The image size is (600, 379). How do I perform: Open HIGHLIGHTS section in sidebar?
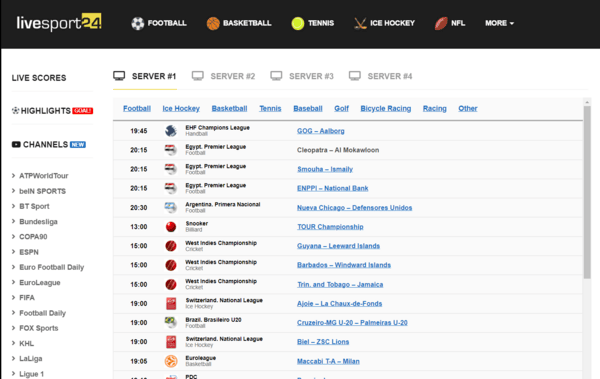(46, 111)
